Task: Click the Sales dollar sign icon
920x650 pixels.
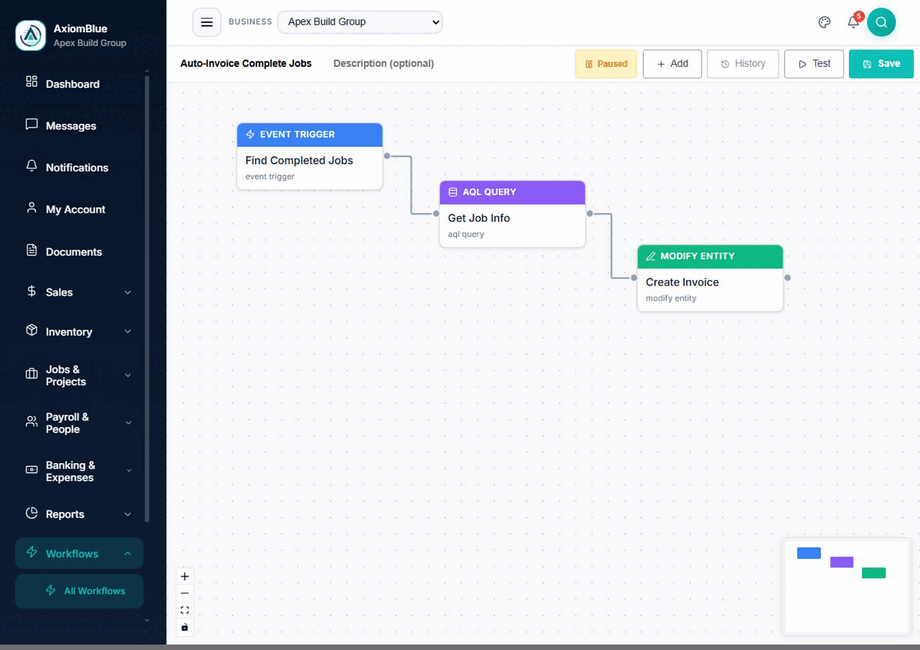Action: pyautogui.click(x=32, y=291)
